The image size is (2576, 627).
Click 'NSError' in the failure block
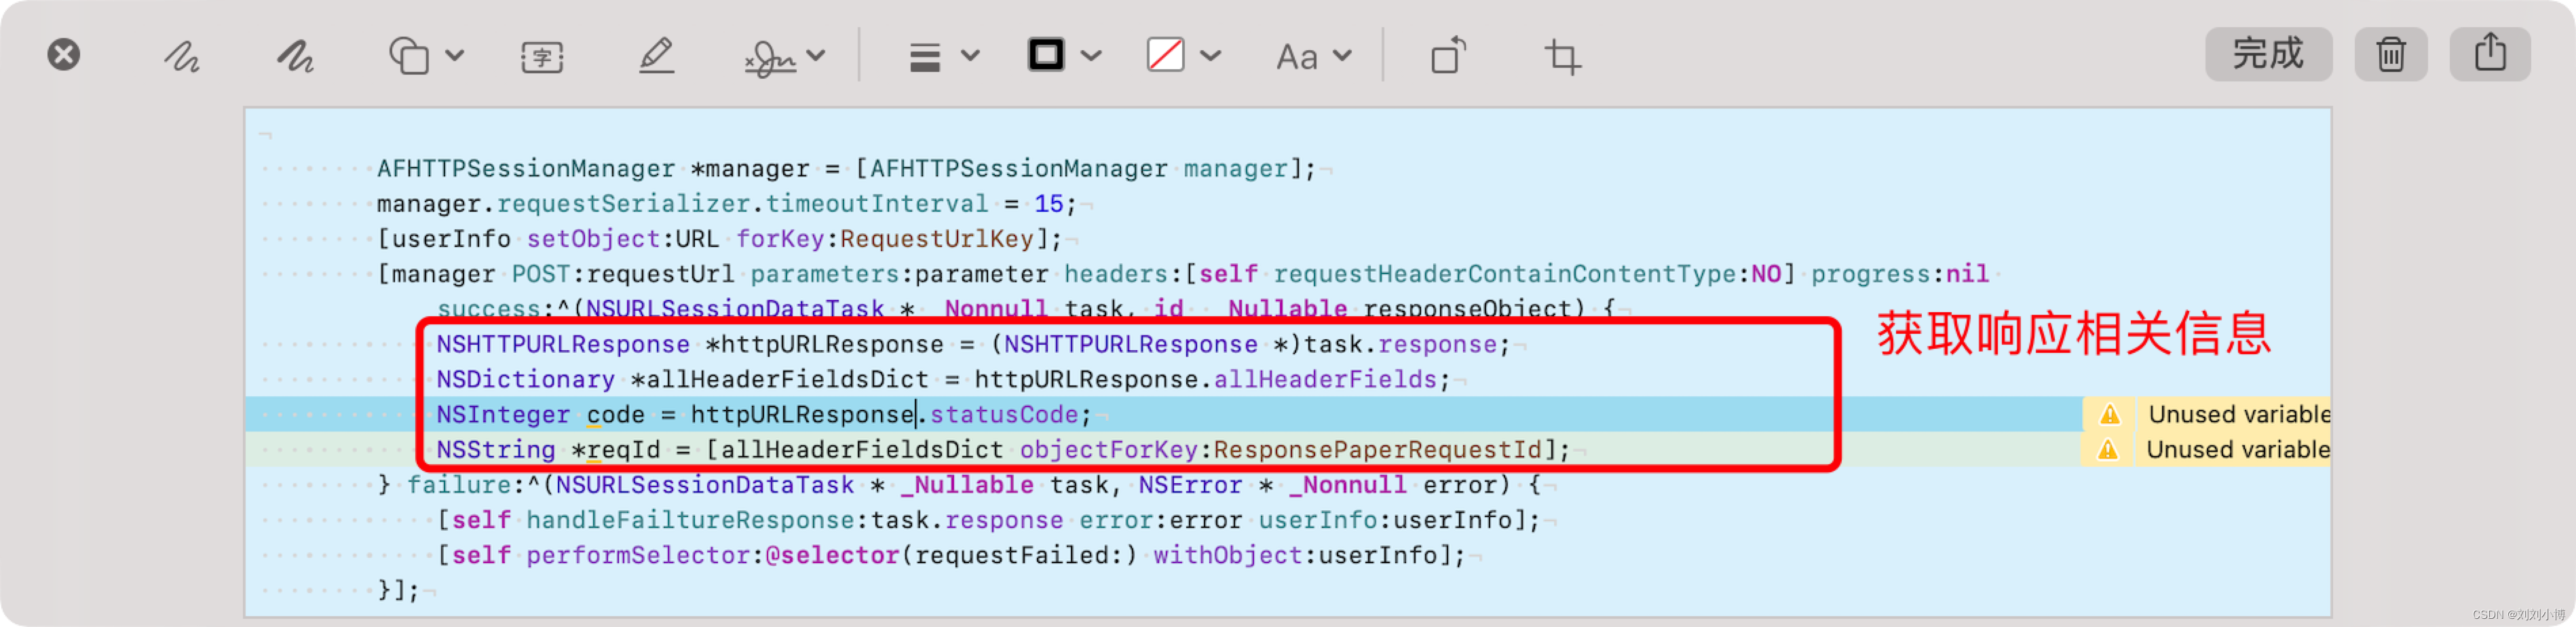pyautogui.click(x=1190, y=485)
